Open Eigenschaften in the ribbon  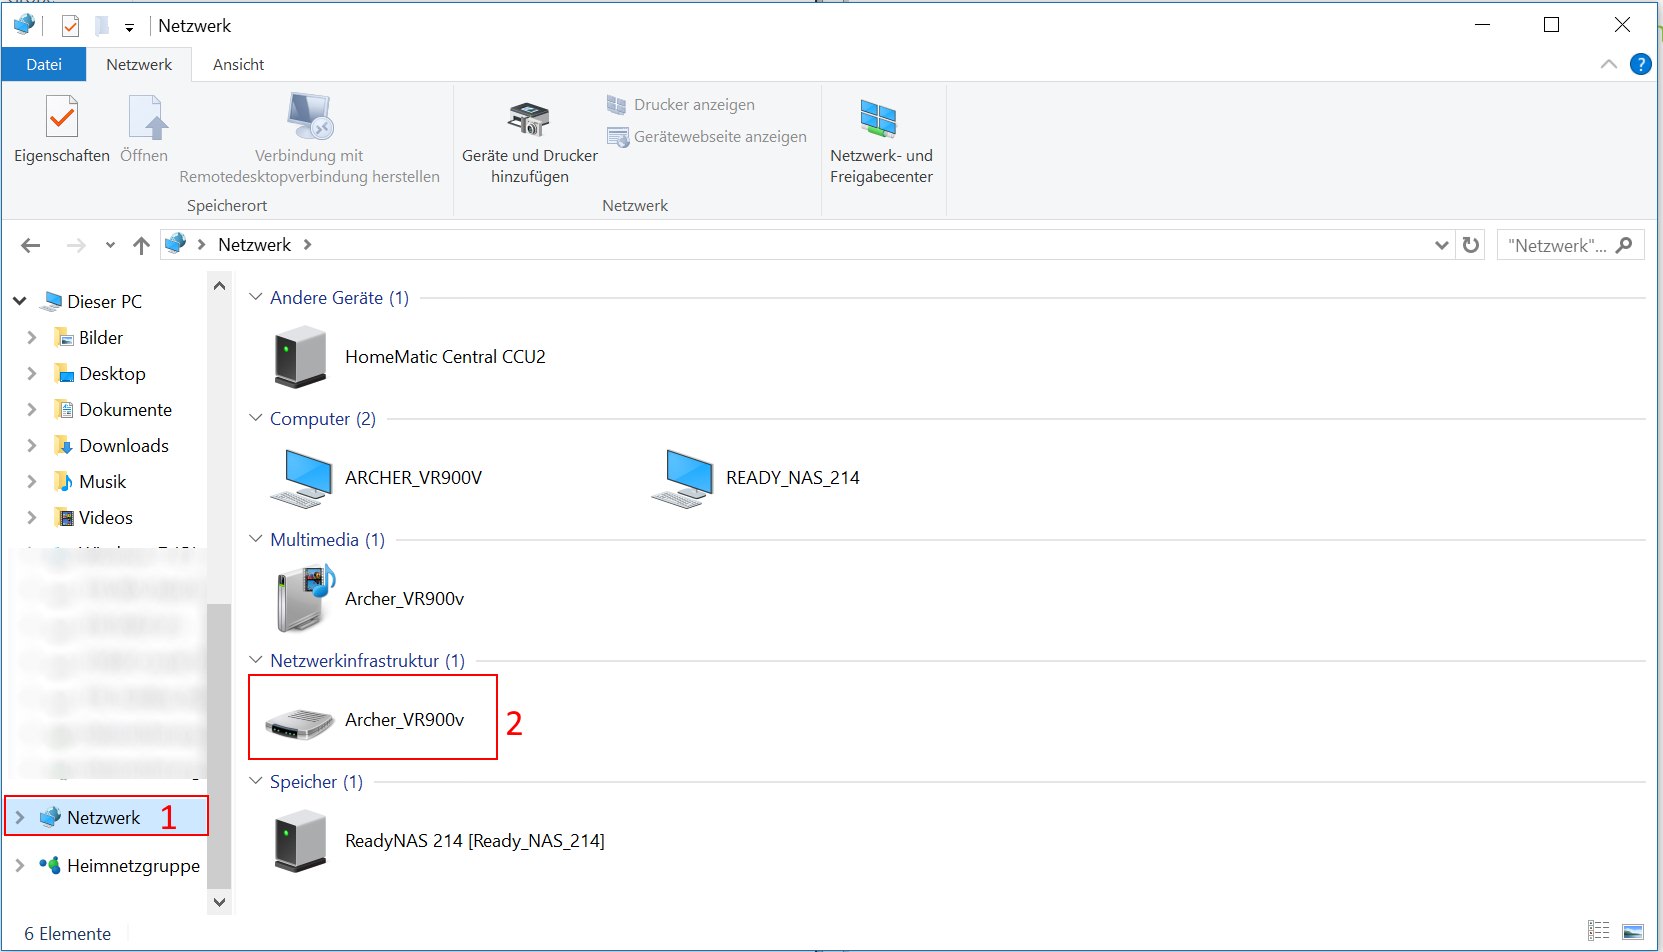(x=62, y=128)
